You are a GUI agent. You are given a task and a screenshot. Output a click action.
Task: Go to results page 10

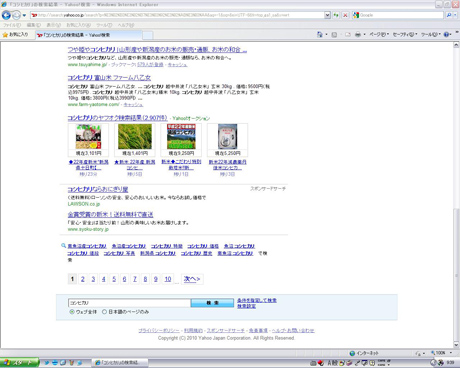(168, 279)
